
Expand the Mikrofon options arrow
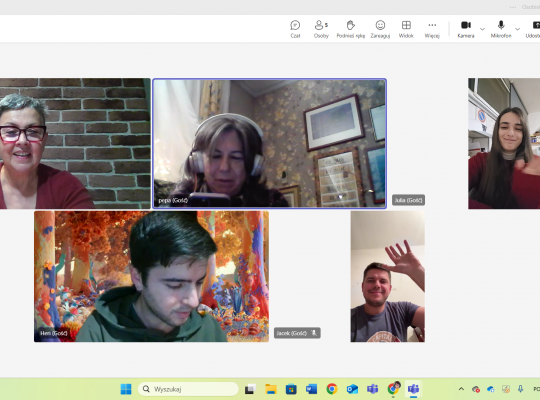coord(517,29)
